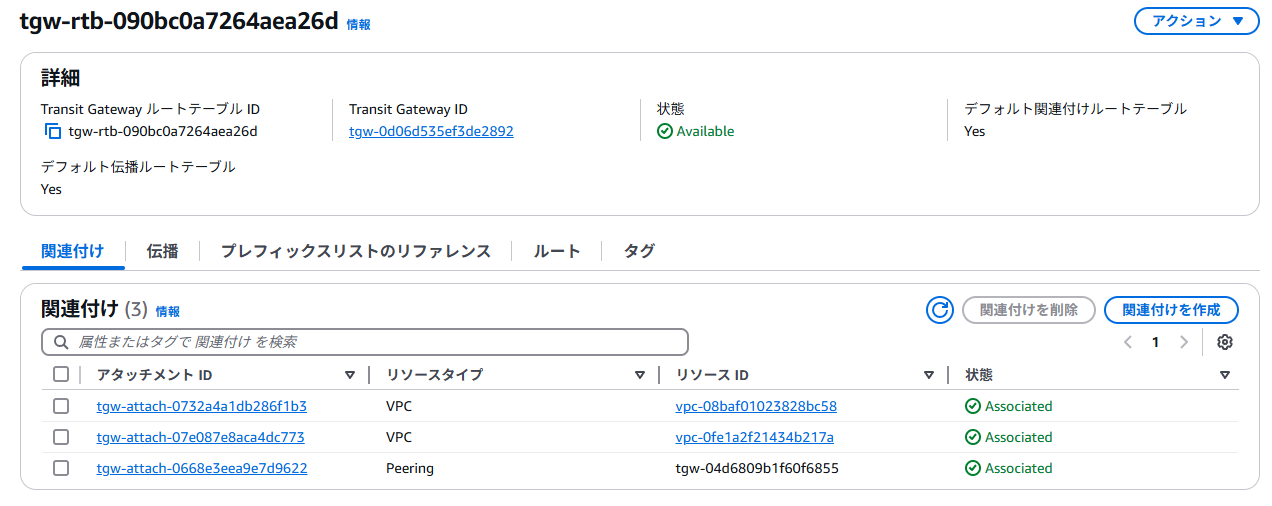Click the green Available status icon
1272x506 pixels.
tap(665, 131)
